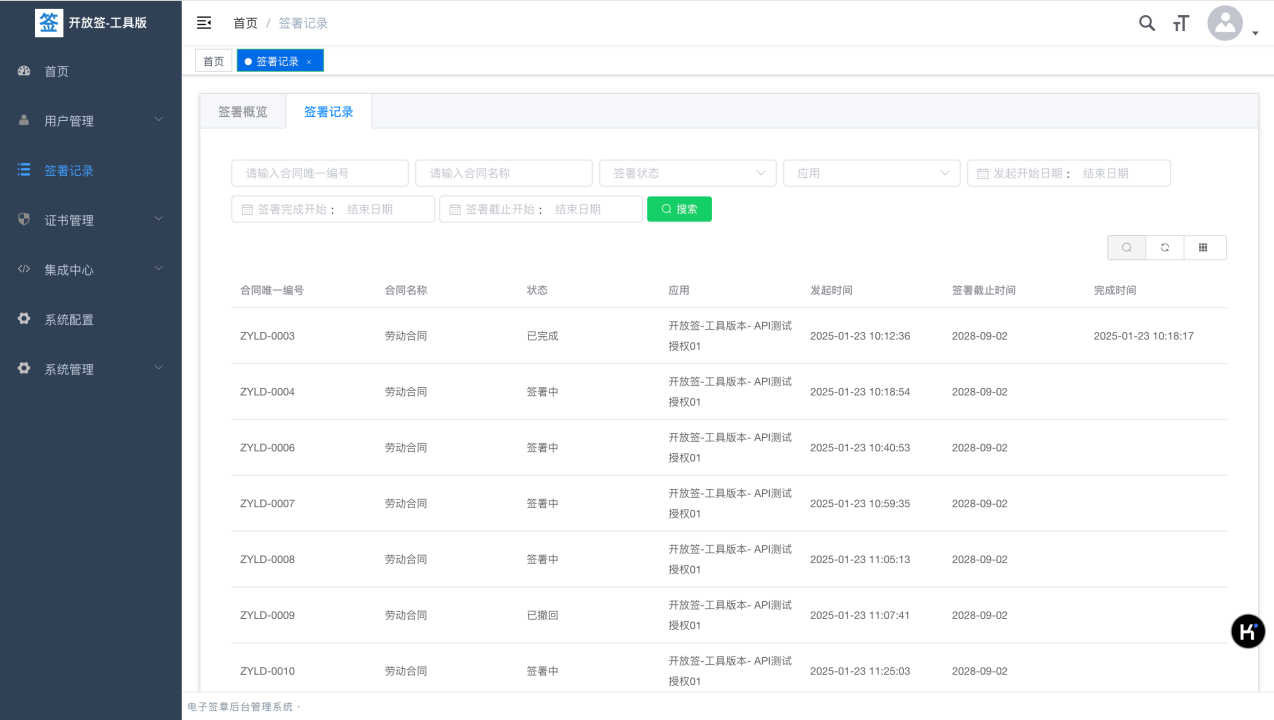The image size is (1274, 720).
Task: Click contract number ZYLD-0009
Action: click(x=268, y=616)
